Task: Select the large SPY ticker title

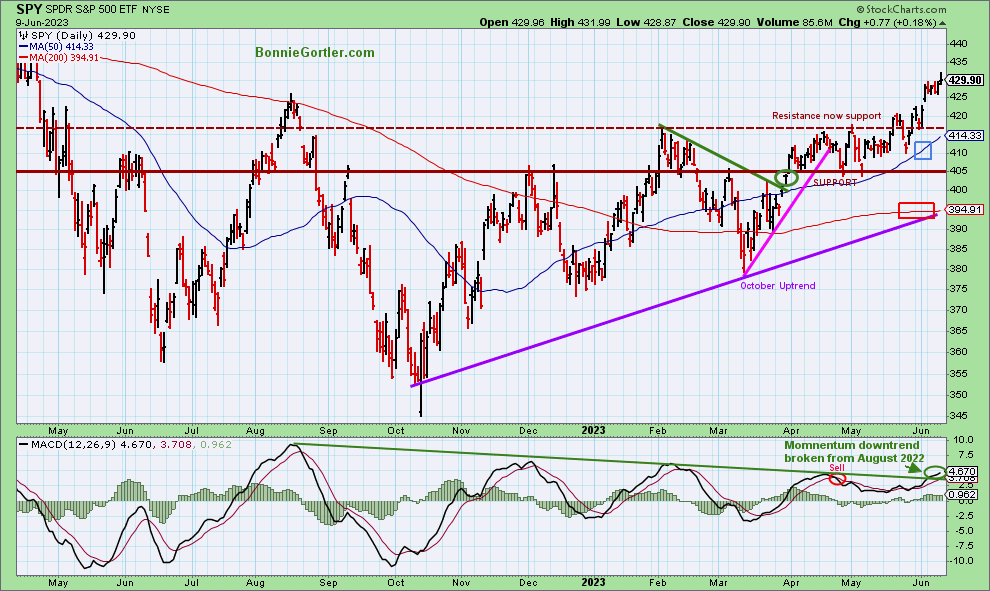Action: [28, 9]
